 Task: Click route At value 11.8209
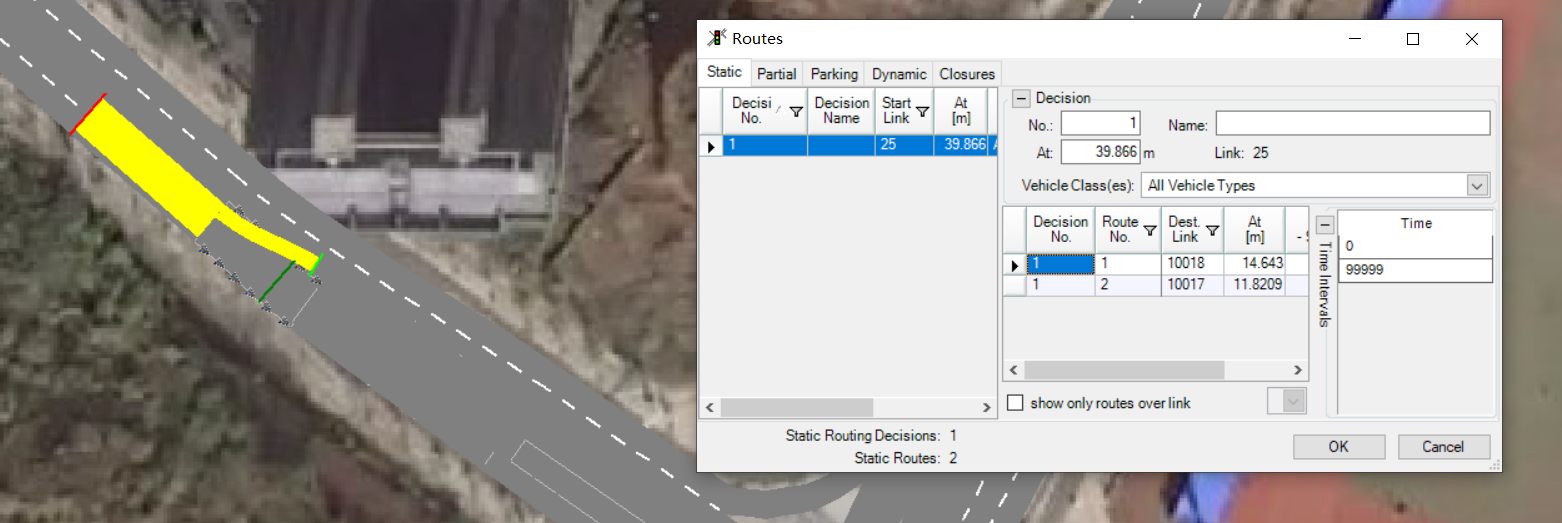pyautogui.click(x=1254, y=285)
